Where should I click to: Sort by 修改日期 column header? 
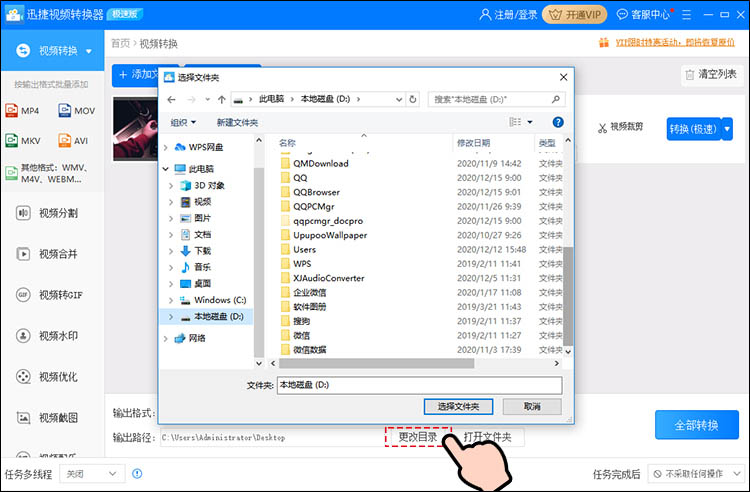point(474,143)
